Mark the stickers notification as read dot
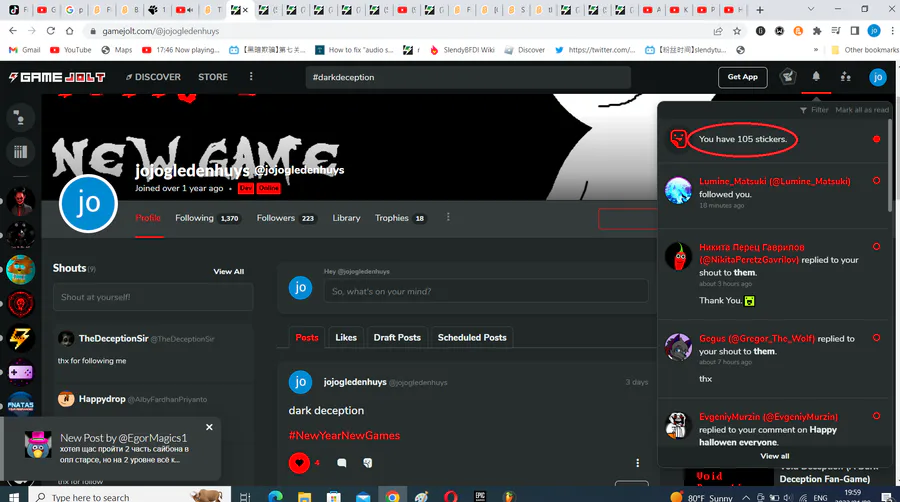This screenshot has width=900, height=502. [876, 139]
